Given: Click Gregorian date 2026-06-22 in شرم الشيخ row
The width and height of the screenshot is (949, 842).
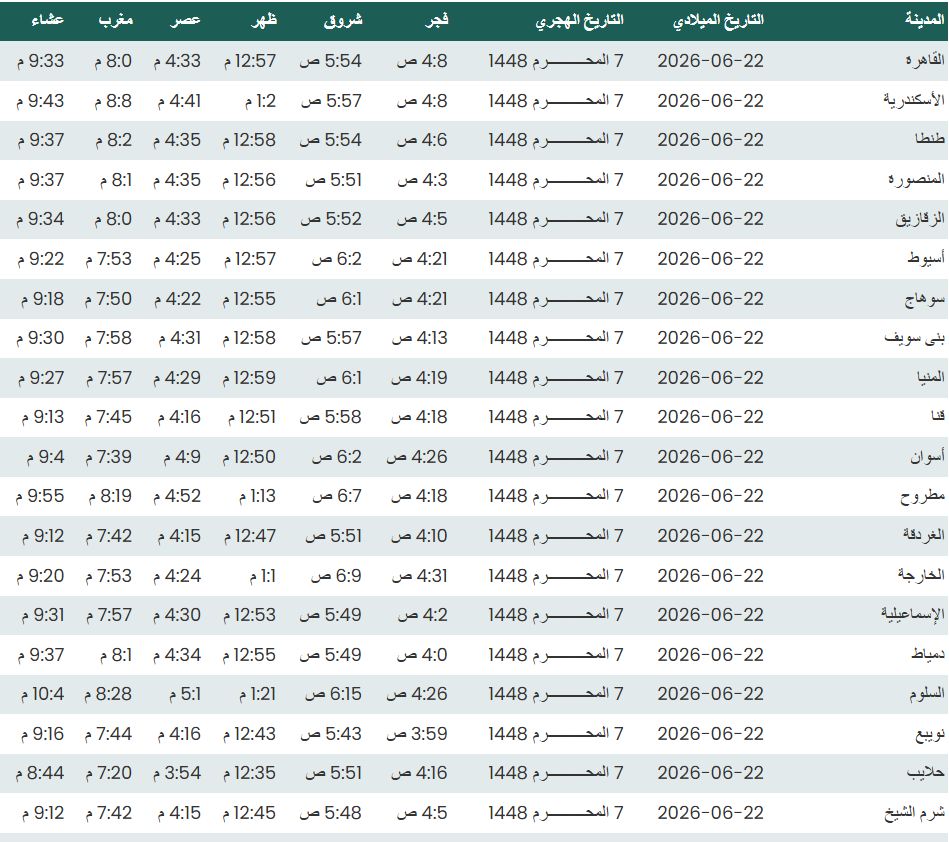Looking at the screenshot, I should click(x=711, y=813).
